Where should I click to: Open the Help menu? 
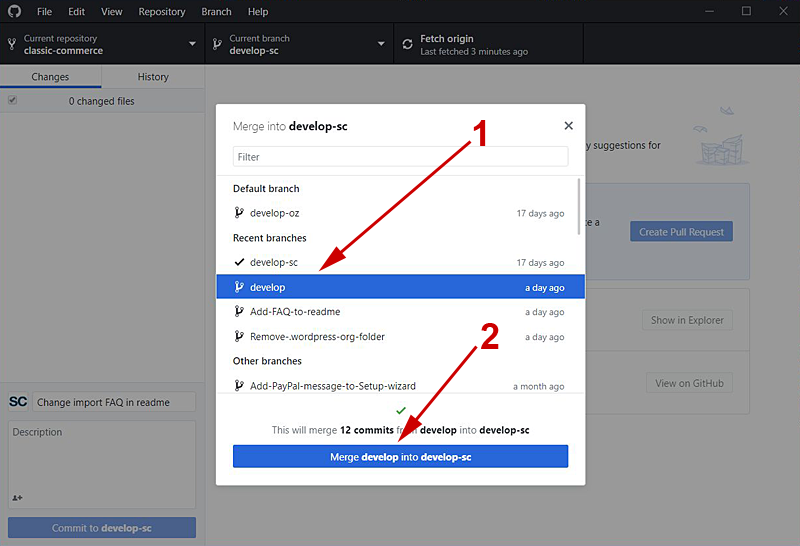(258, 11)
